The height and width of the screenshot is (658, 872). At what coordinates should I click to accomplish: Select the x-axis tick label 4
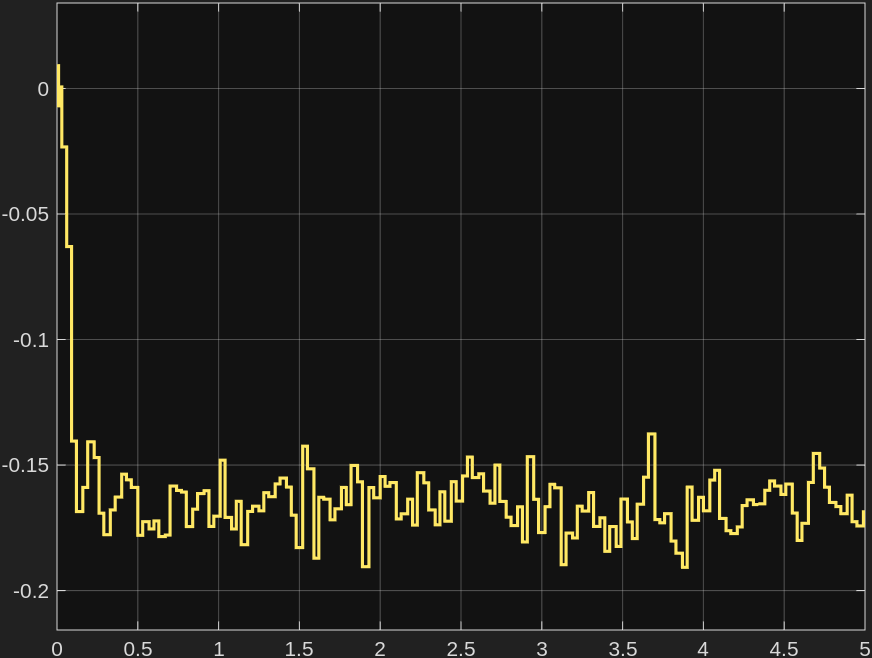point(703,647)
